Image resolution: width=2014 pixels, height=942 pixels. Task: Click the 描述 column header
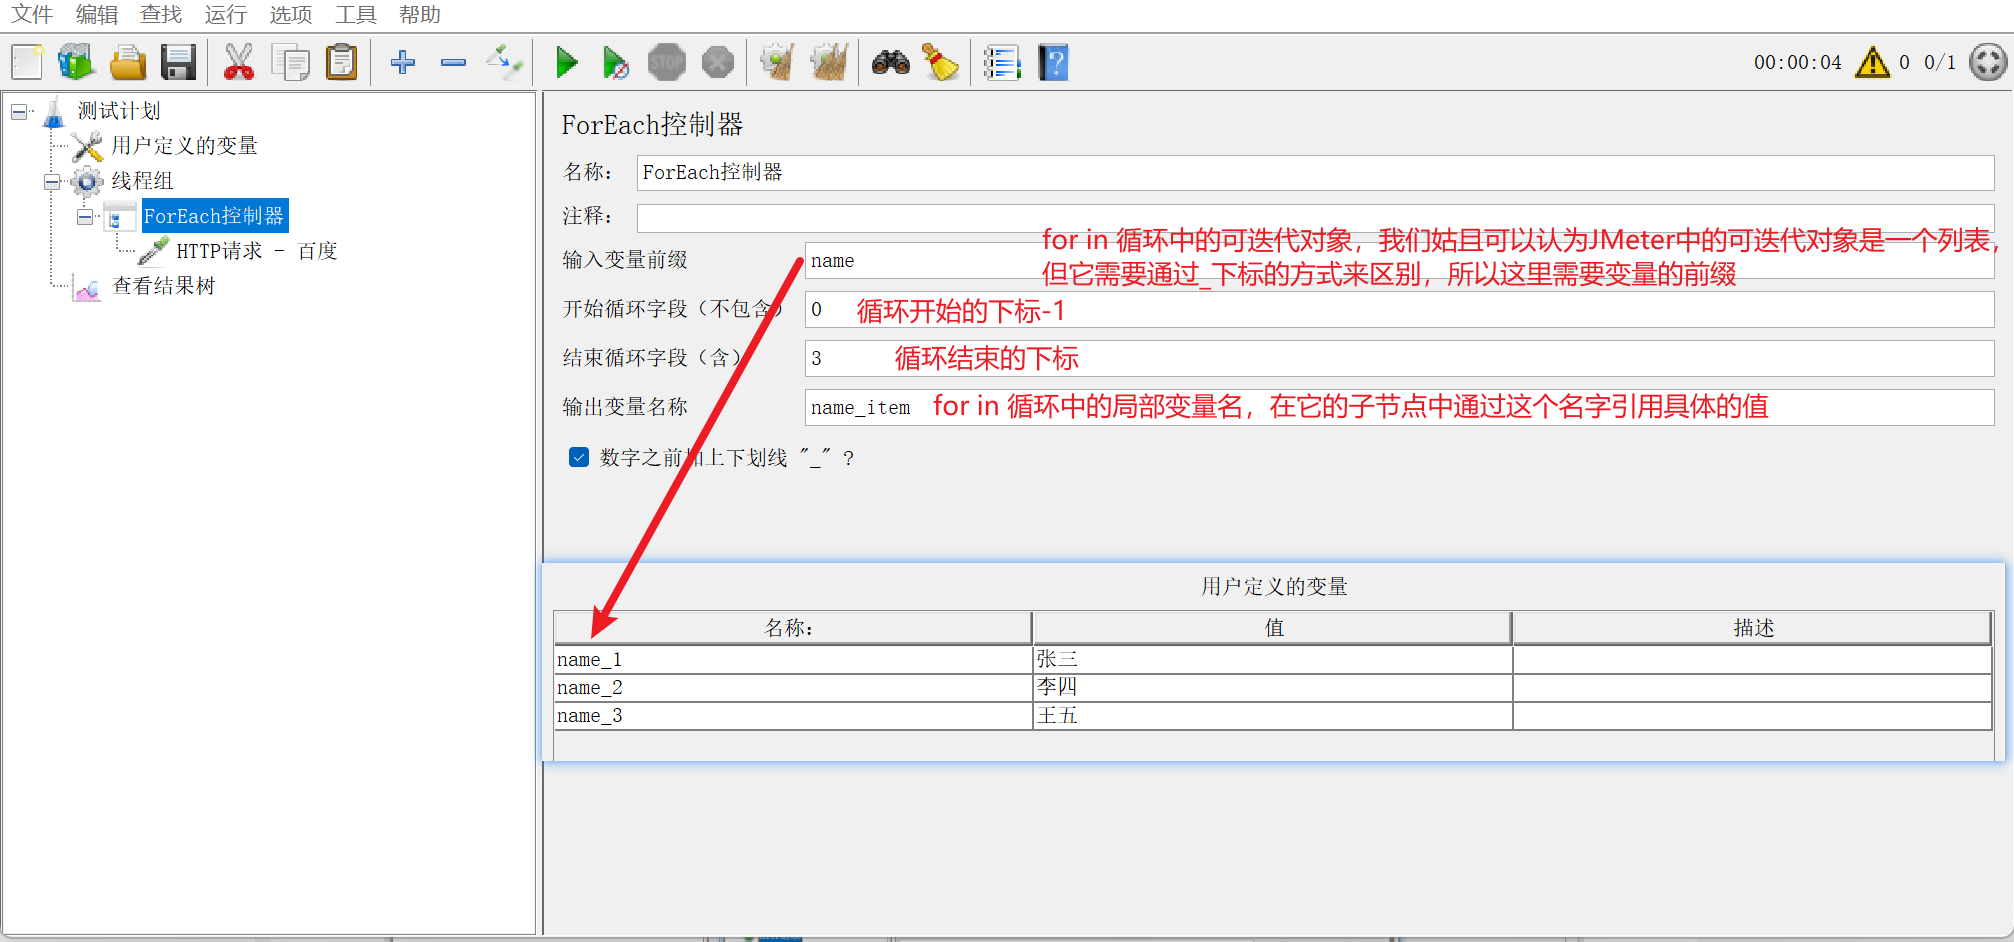tap(1753, 628)
